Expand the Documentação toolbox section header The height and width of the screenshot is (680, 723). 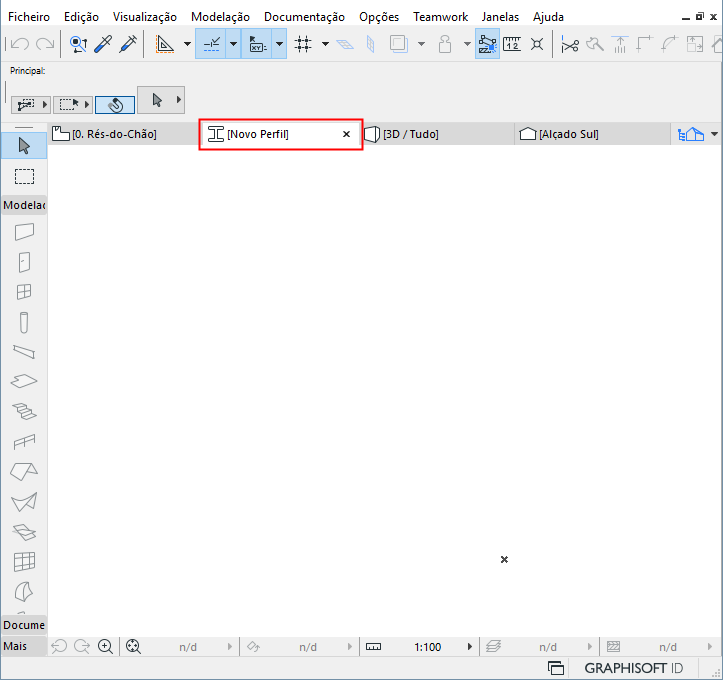click(24, 625)
